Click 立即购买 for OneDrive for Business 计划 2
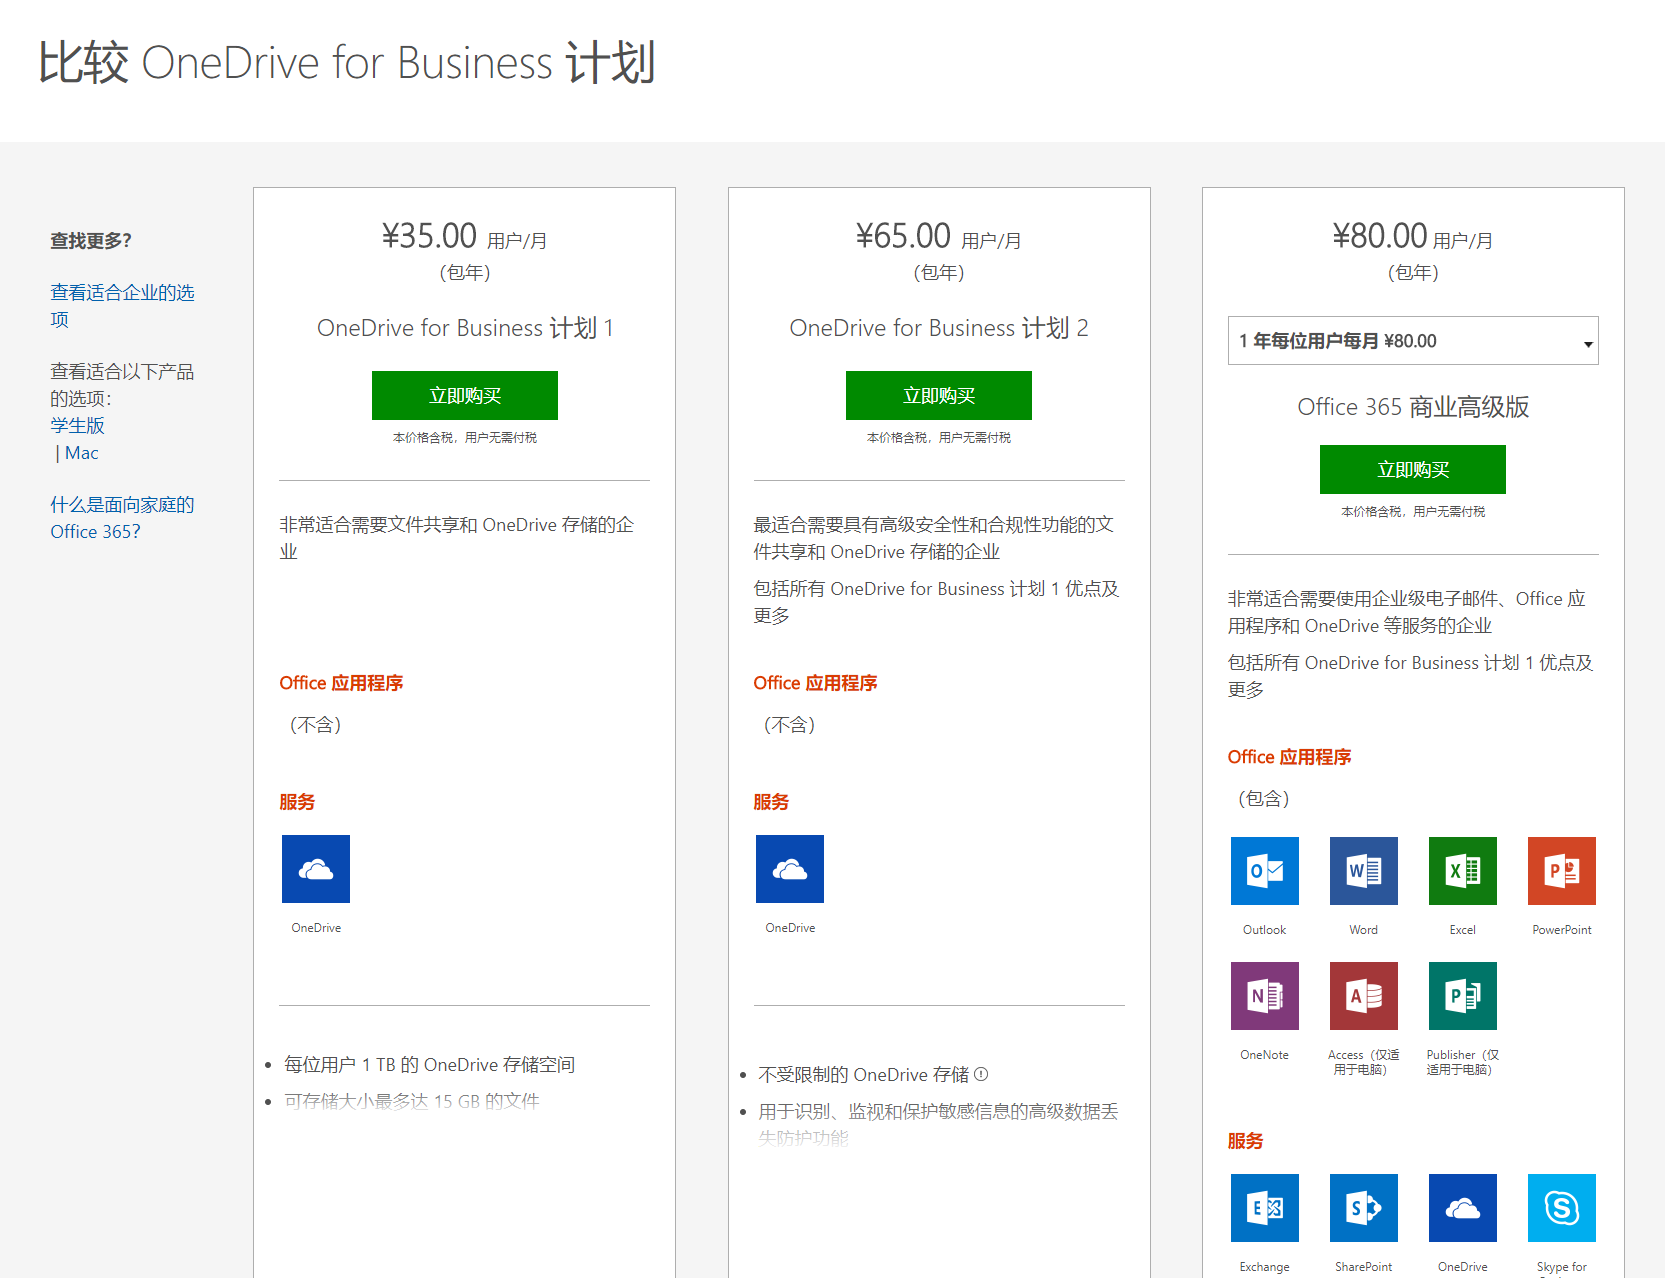1665x1278 pixels. coord(938,395)
